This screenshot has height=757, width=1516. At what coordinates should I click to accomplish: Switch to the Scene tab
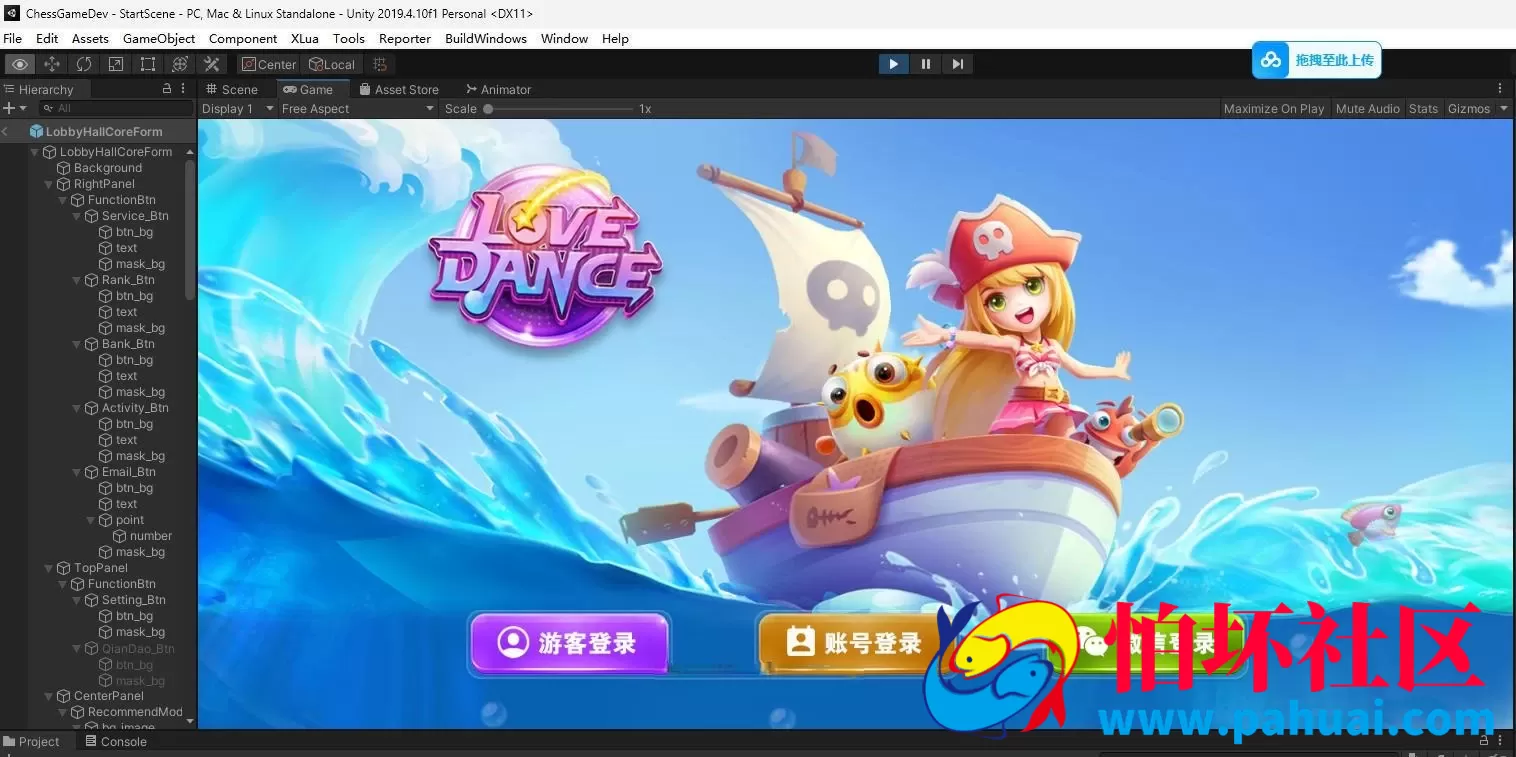[x=232, y=89]
